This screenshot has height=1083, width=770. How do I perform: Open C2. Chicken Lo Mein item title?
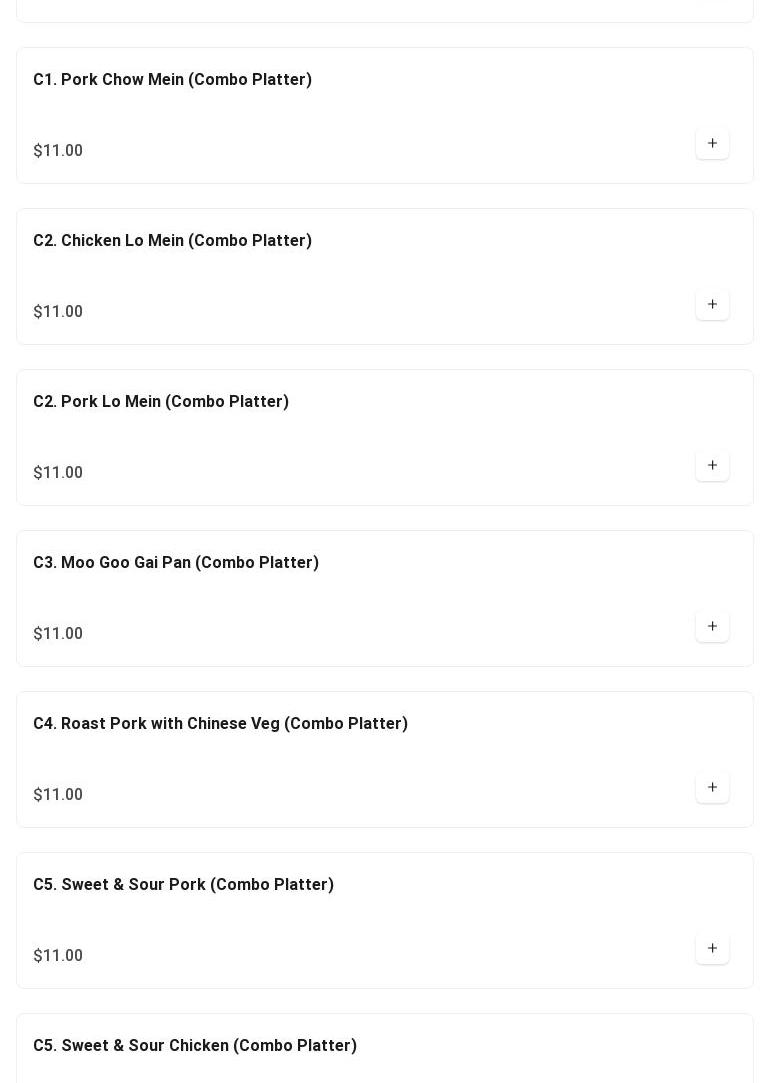point(172,241)
